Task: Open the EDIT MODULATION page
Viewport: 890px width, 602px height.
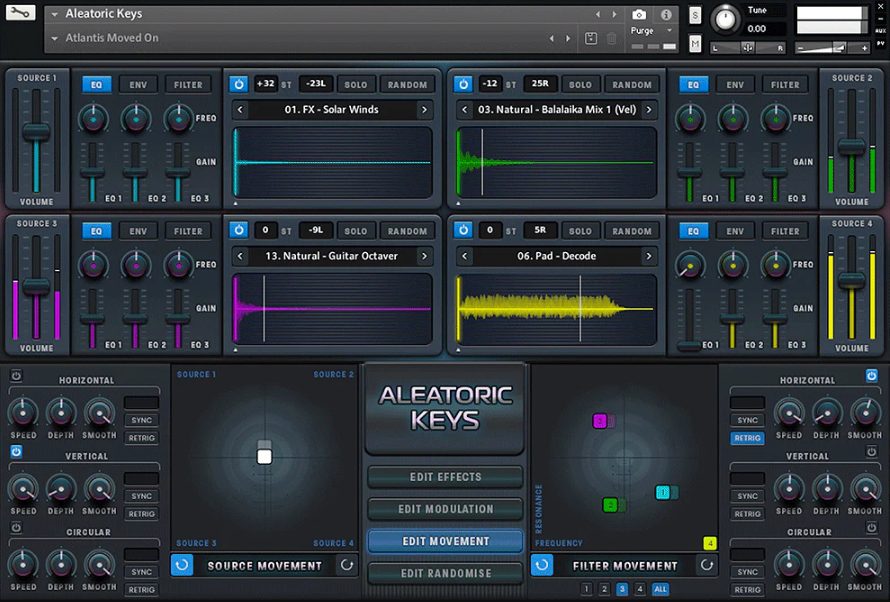Action: tap(446, 509)
